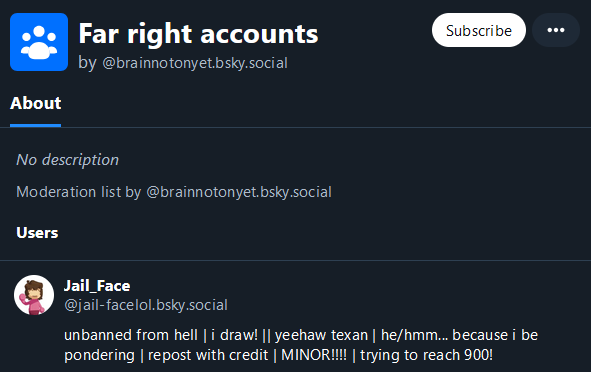Open the @jail-facelol.bsky.social handle
This screenshot has height=372, width=591.
145,305
